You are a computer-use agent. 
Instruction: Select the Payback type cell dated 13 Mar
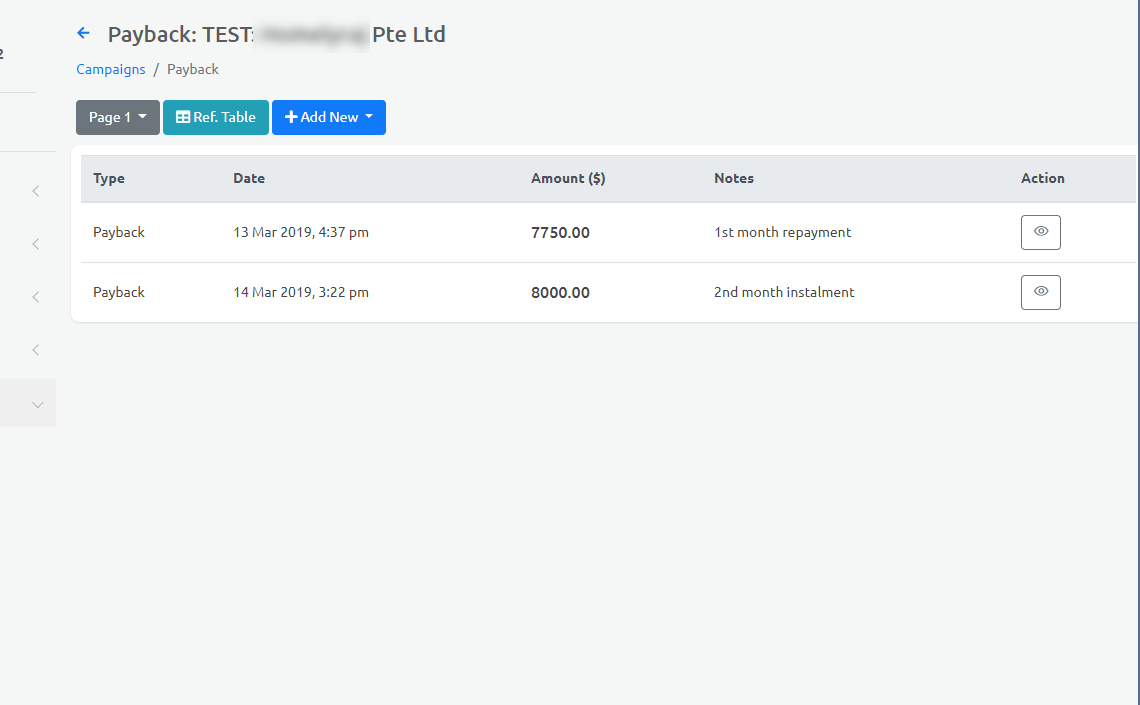click(x=119, y=233)
